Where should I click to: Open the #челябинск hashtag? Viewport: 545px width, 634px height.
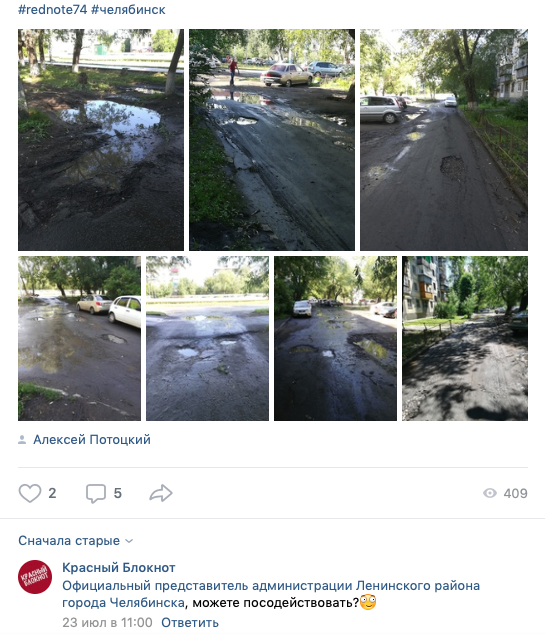click(x=128, y=9)
